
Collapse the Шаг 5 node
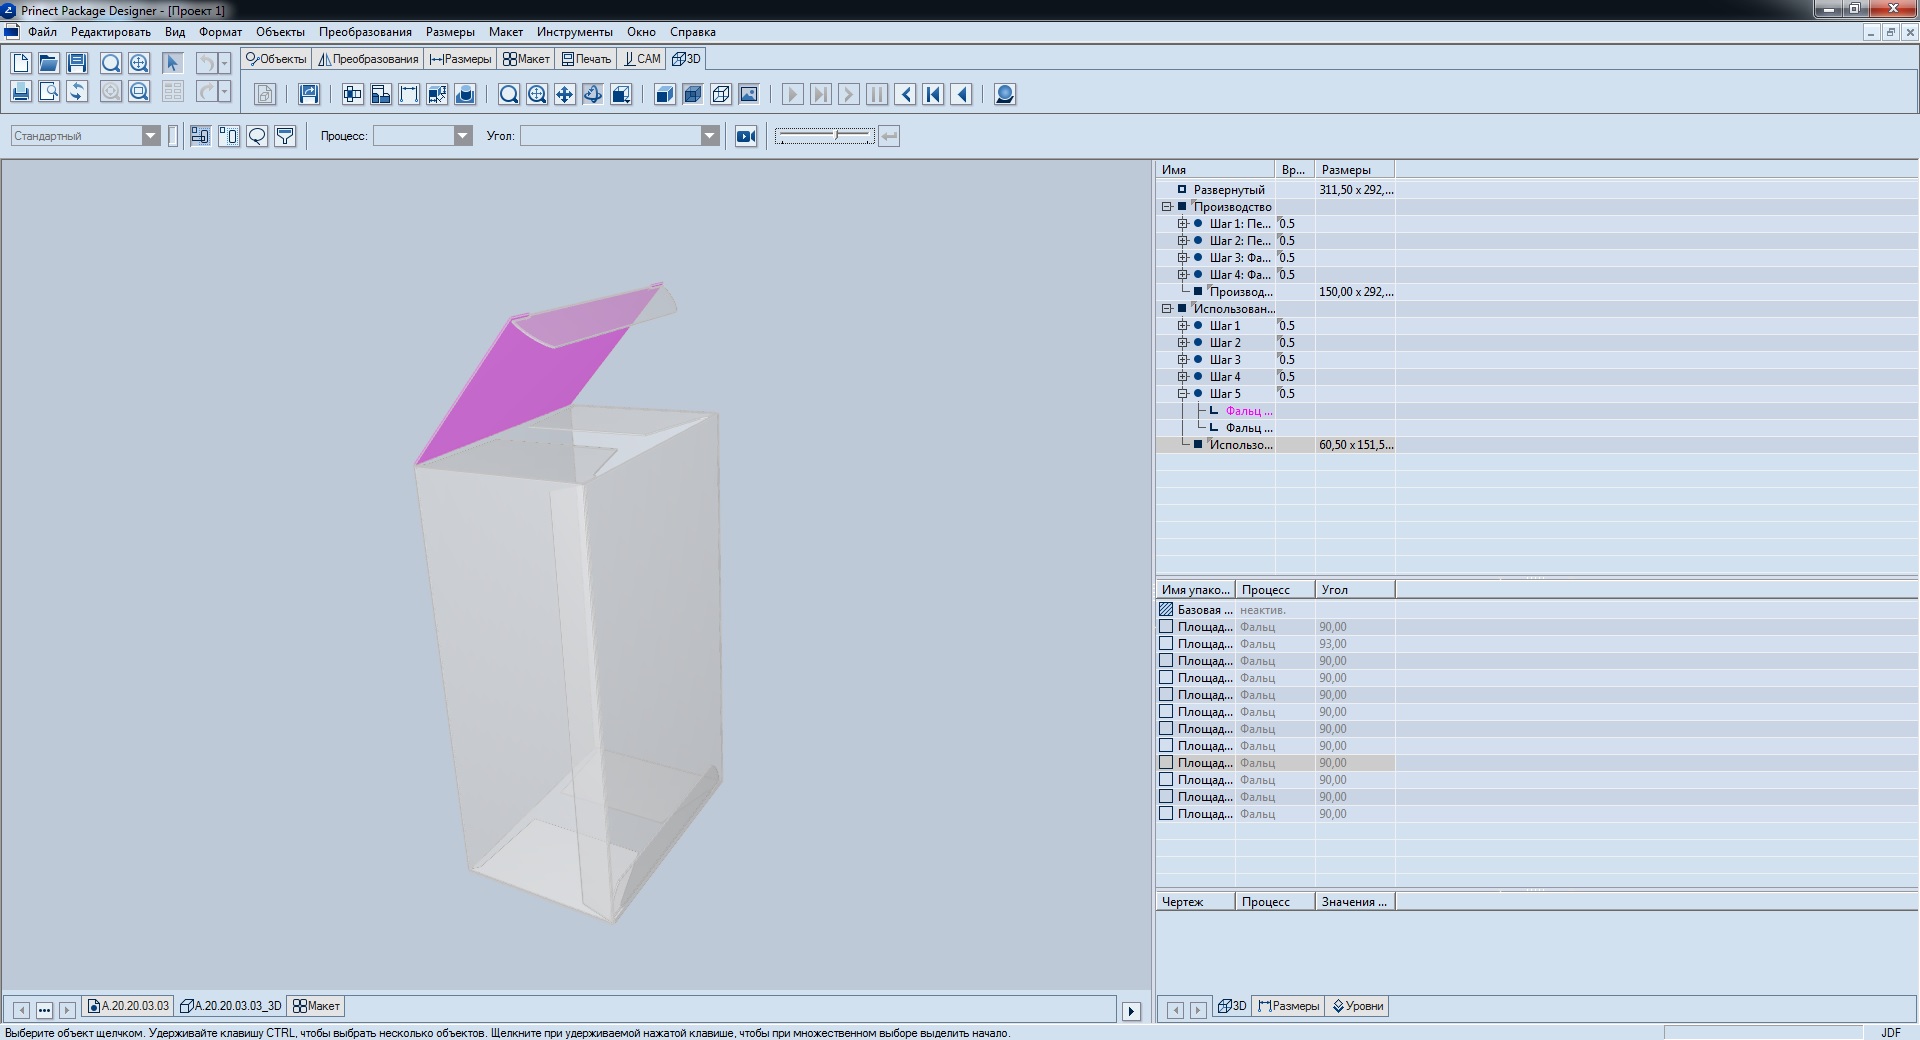click(x=1182, y=393)
